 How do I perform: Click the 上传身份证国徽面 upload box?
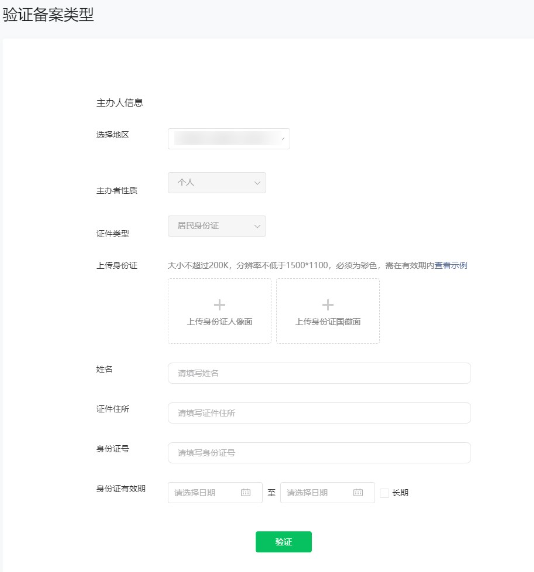pyautogui.click(x=328, y=311)
